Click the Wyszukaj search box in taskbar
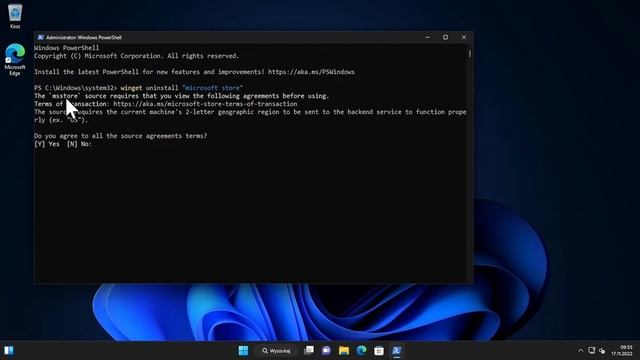 click(276, 351)
